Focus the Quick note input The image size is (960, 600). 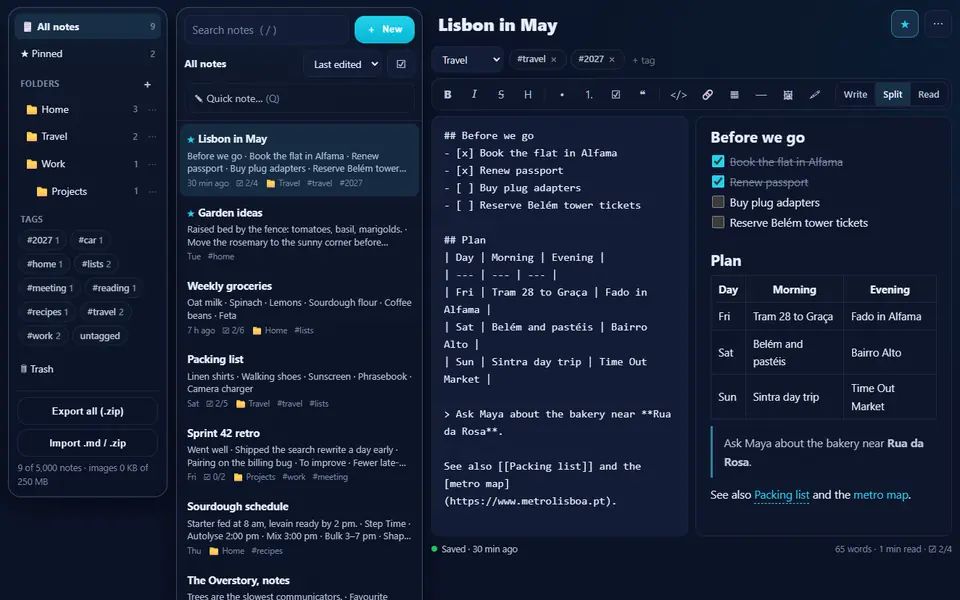pyautogui.click(x=299, y=99)
